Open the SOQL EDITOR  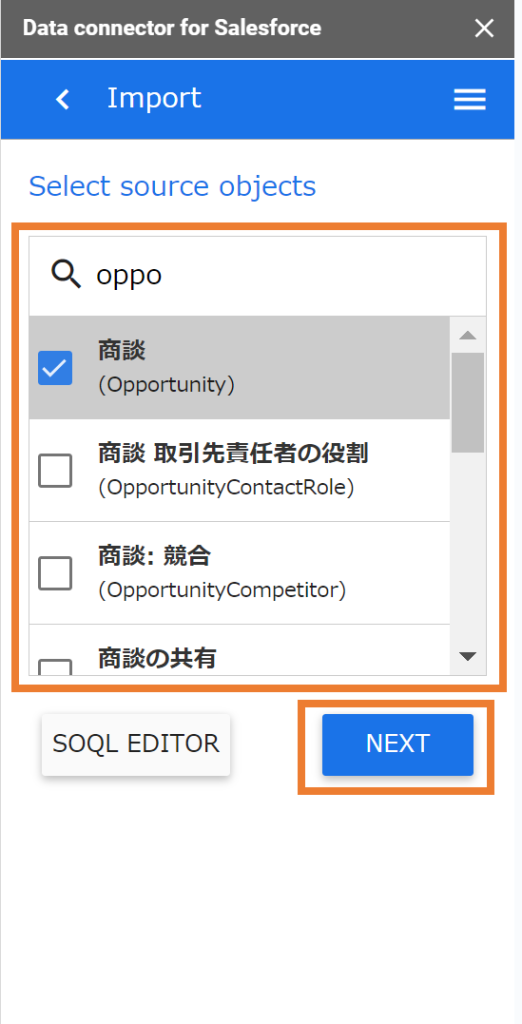pos(136,744)
